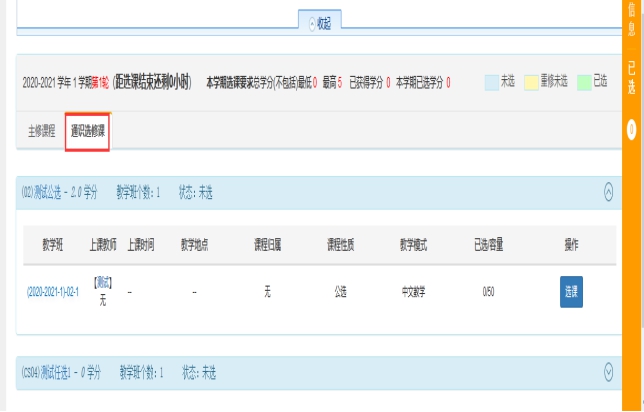Click the 收起 collapse button at top
The height and width of the screenshot is (412, 644).
coord(321,22)
